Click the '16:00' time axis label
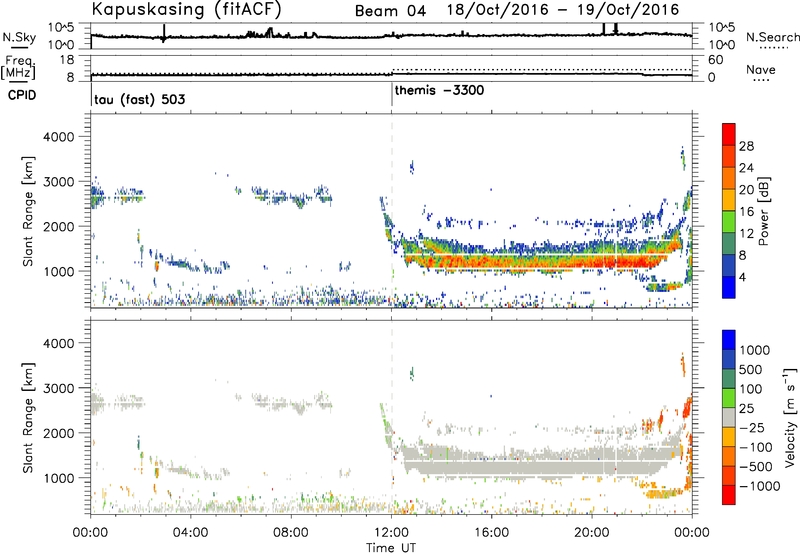The image size is (800, 554). tap(491, 533)
